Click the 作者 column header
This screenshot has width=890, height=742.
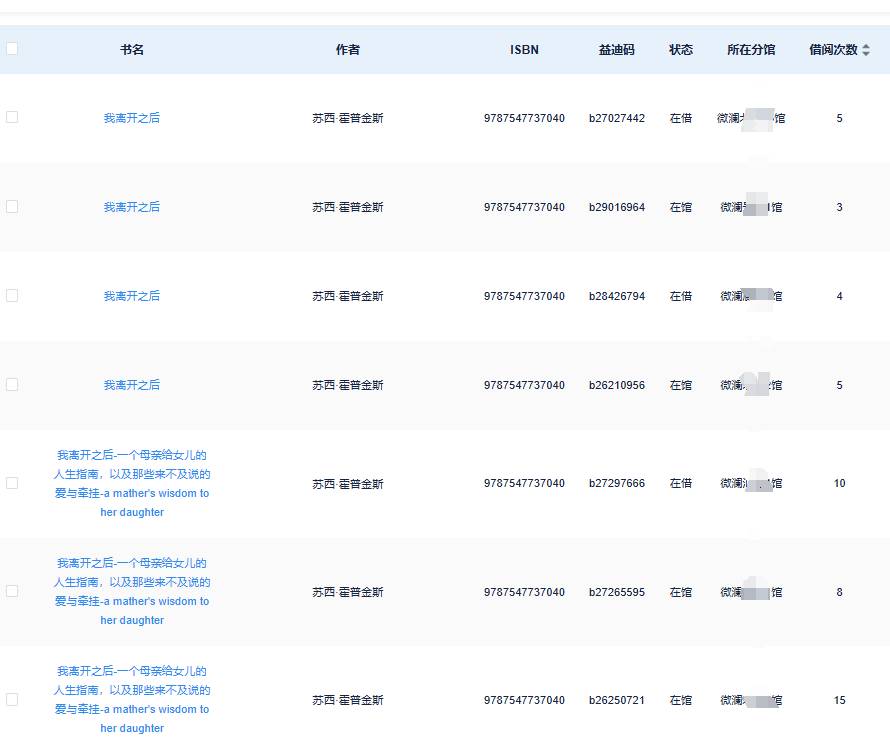[x=348, y=50]
